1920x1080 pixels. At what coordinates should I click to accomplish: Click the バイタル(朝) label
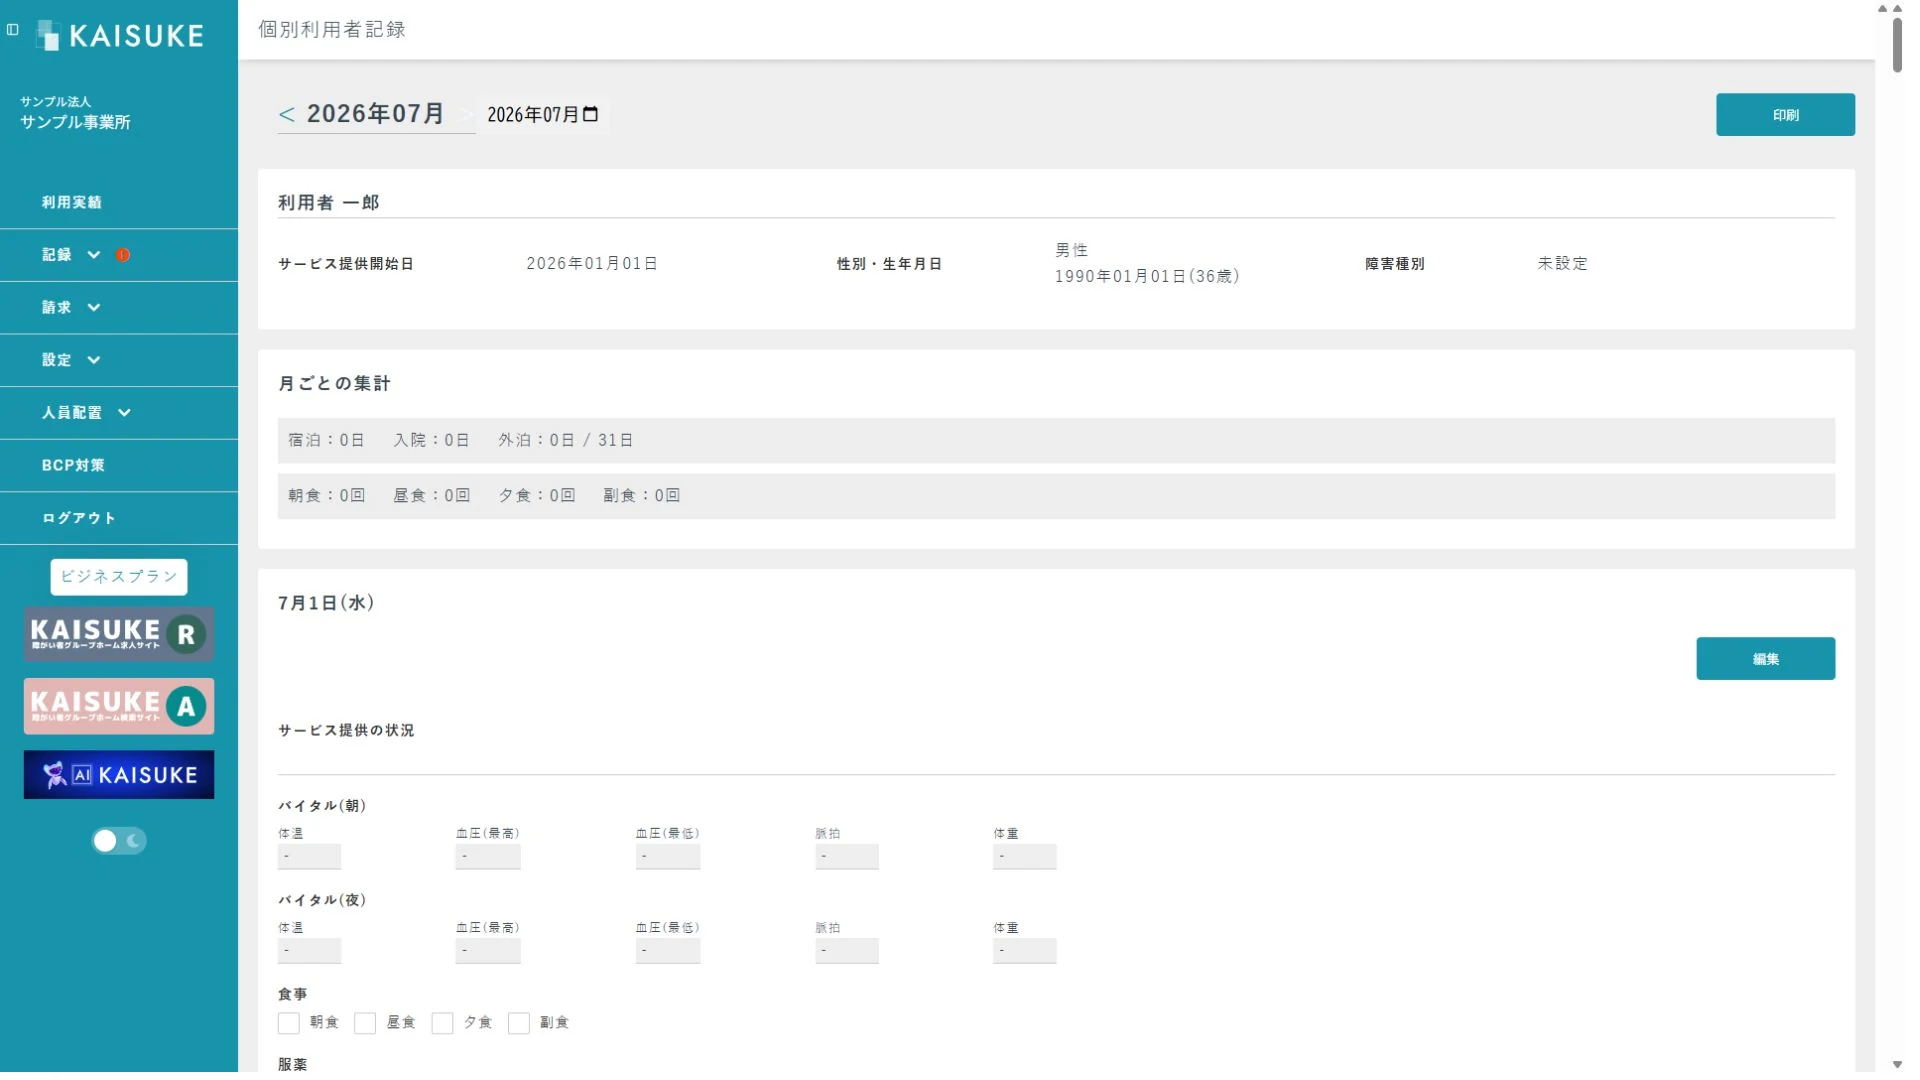coord(322,806)
